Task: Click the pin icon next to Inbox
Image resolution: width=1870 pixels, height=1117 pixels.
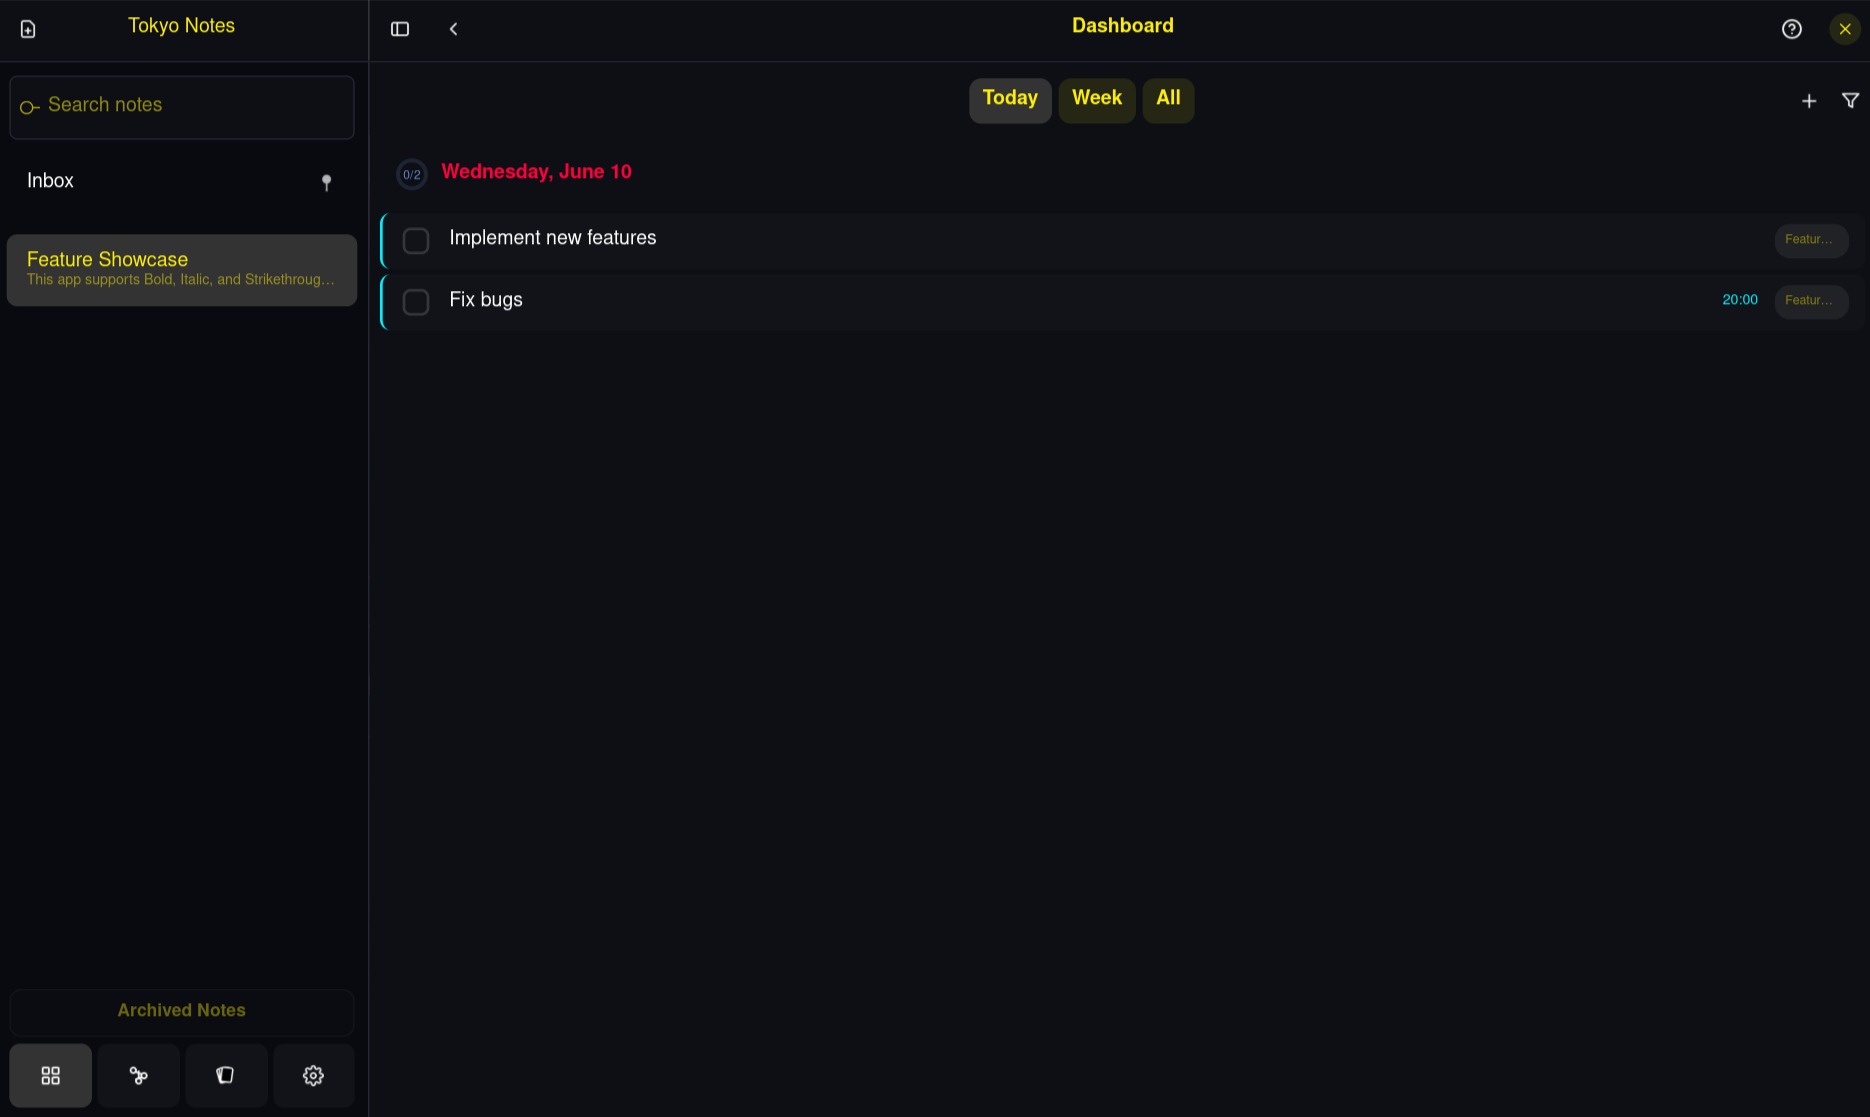Action: [326, 182]
